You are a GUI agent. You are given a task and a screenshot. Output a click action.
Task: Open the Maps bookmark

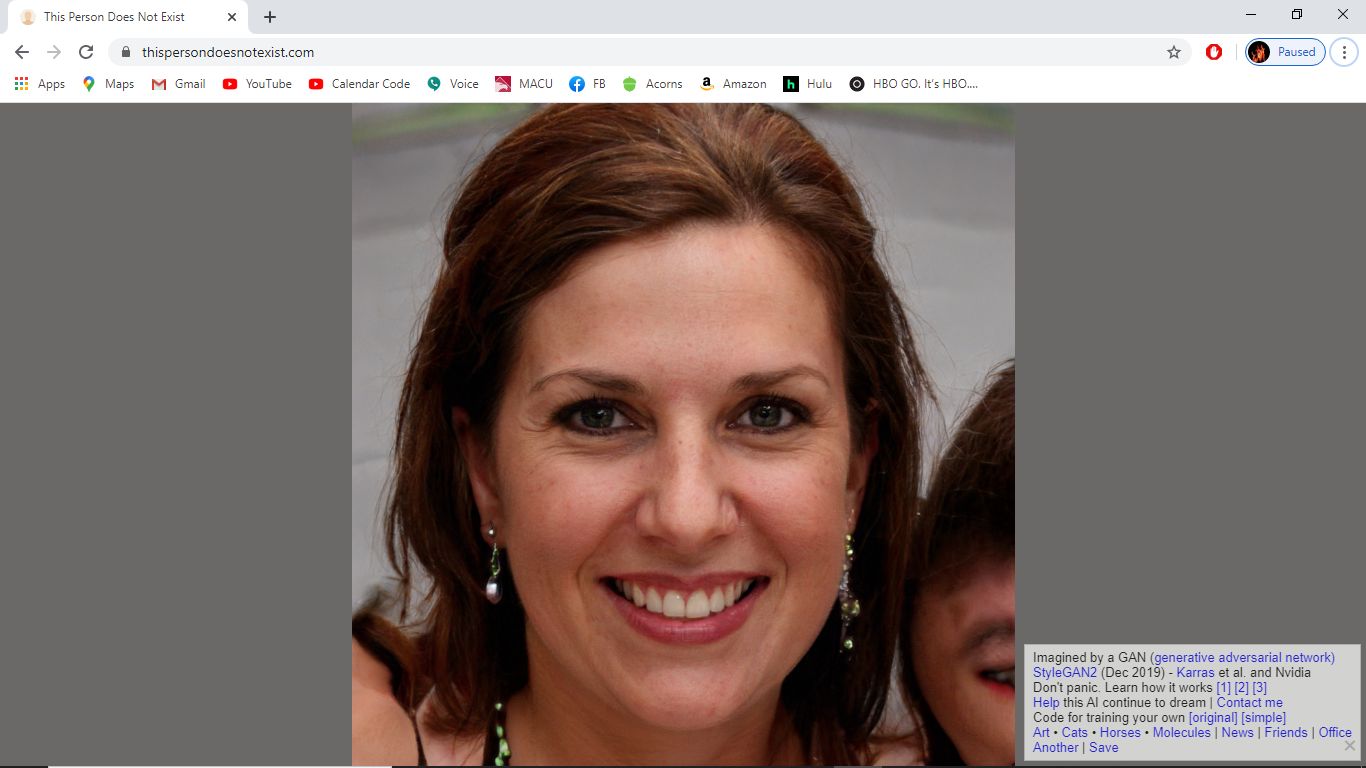[107, 84]
